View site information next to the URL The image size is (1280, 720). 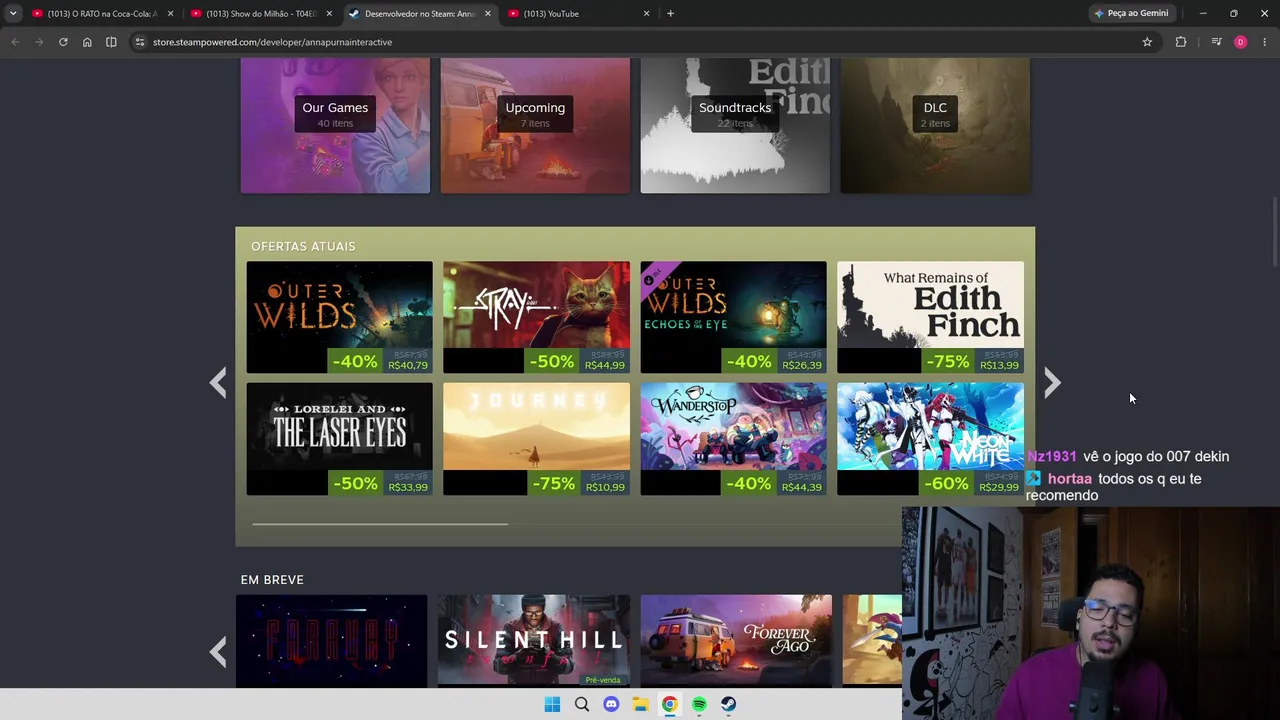click(x=140, y=42)
